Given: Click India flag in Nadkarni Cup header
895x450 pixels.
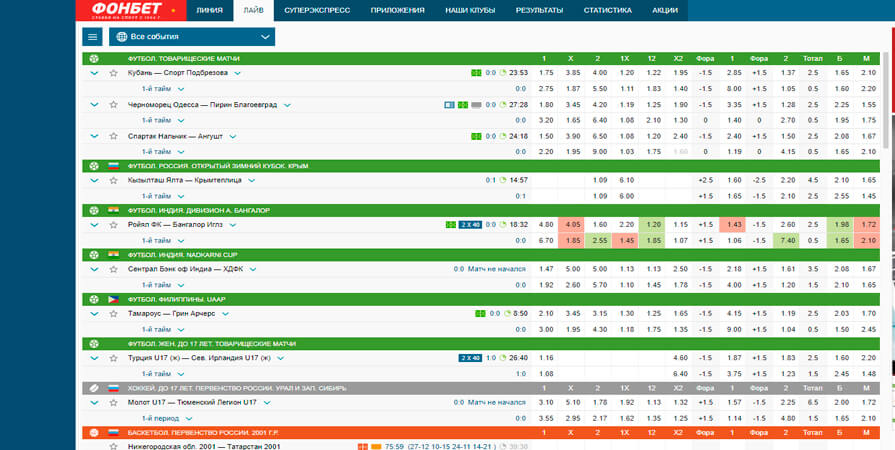Looking at the screenshot, I should tap(114, 255).
